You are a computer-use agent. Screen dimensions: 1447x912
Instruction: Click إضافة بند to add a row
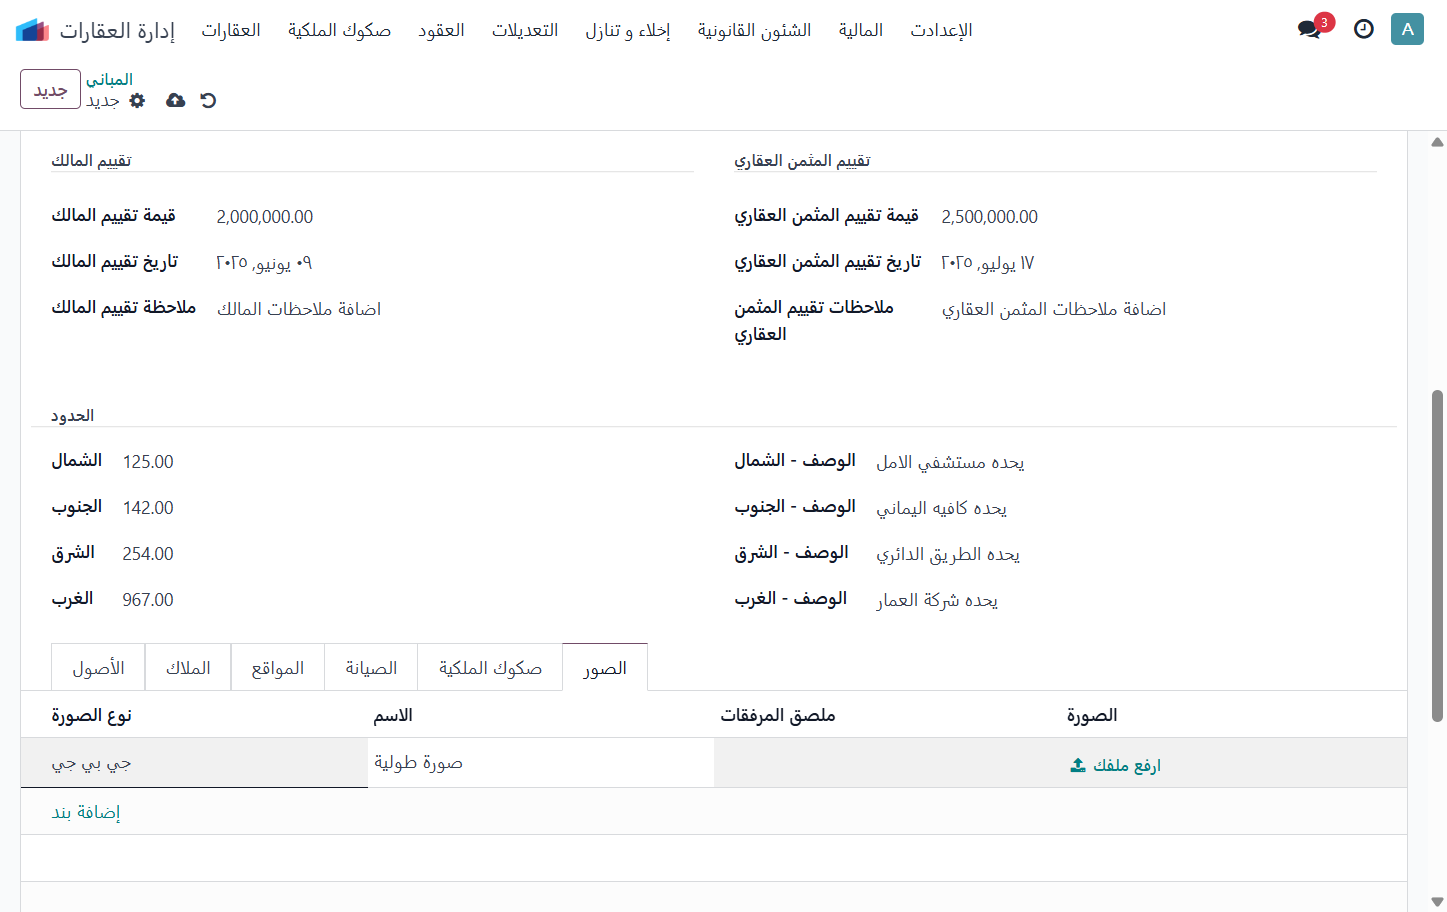point(86,812)
